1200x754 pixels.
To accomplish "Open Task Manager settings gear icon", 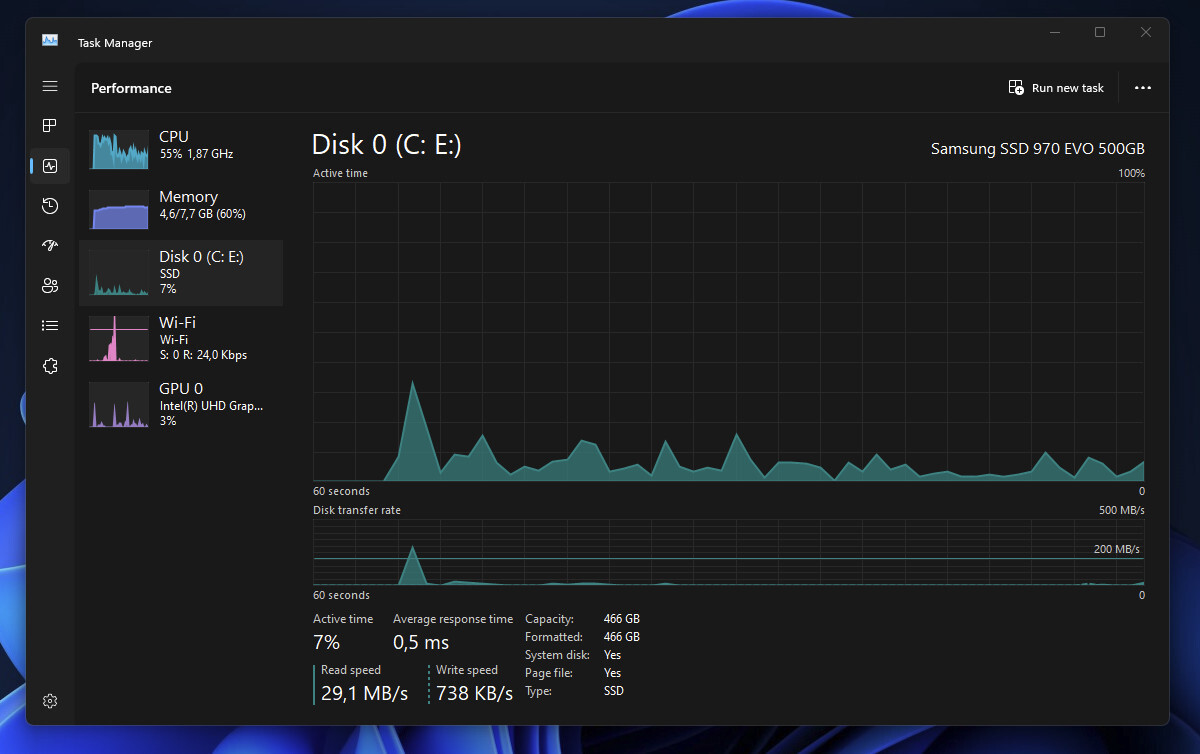I will pyautogui.click(x=50, y=701).
